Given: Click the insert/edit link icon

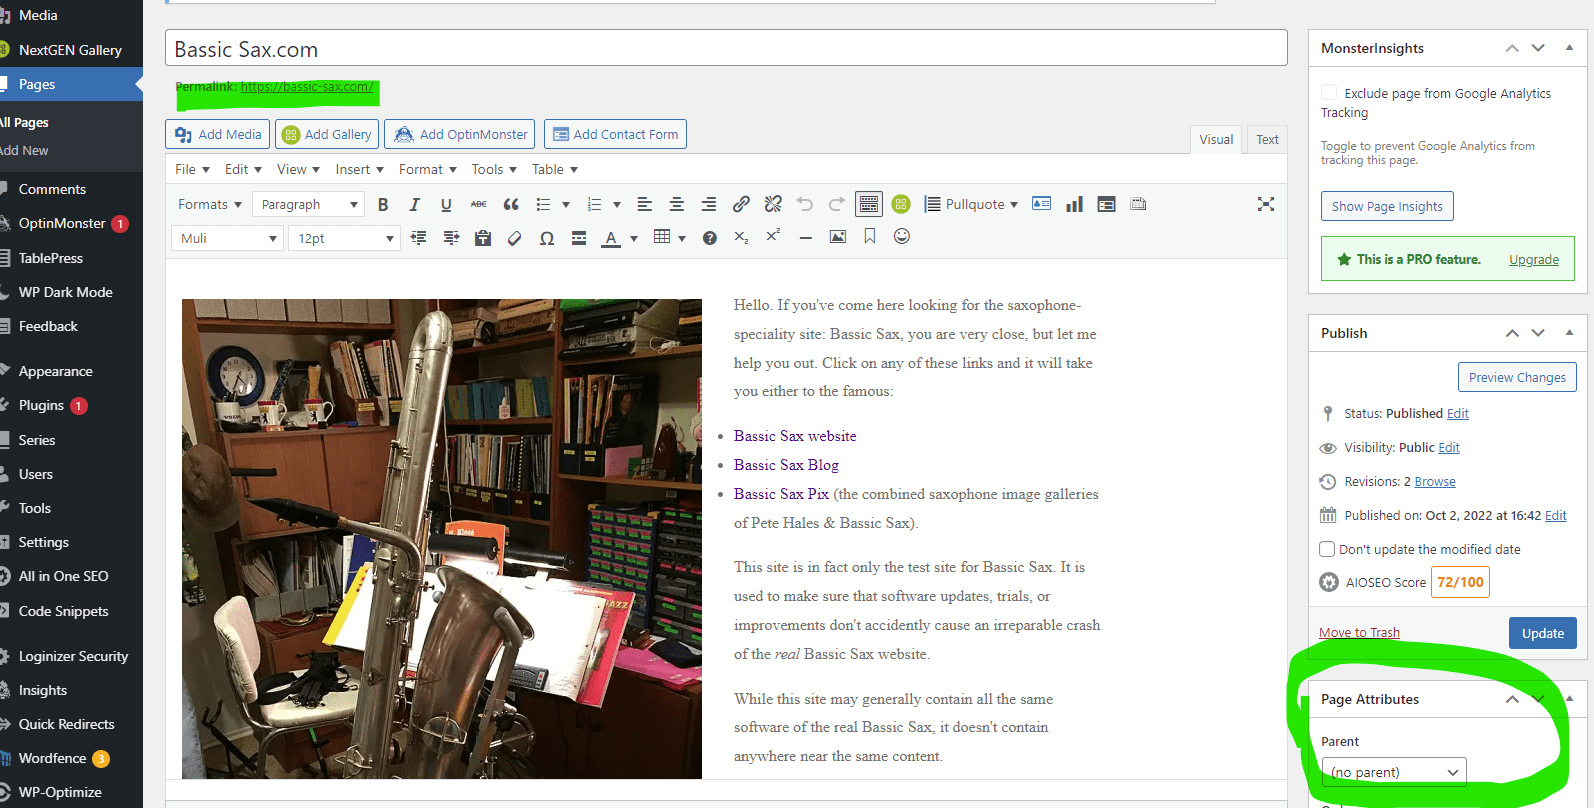Looking at the screenshot, I should 741,204.
